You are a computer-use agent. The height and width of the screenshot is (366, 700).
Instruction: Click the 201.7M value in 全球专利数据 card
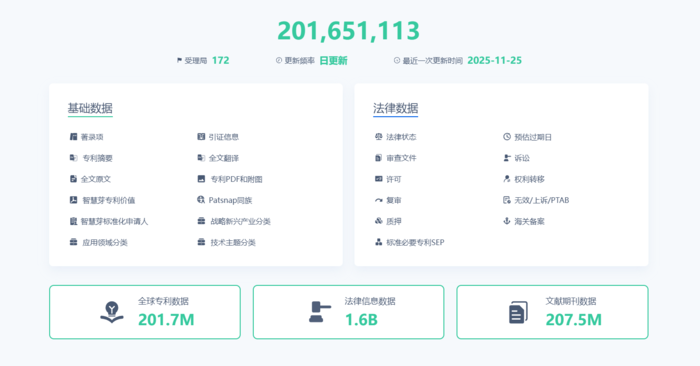(x=166, y=320)
